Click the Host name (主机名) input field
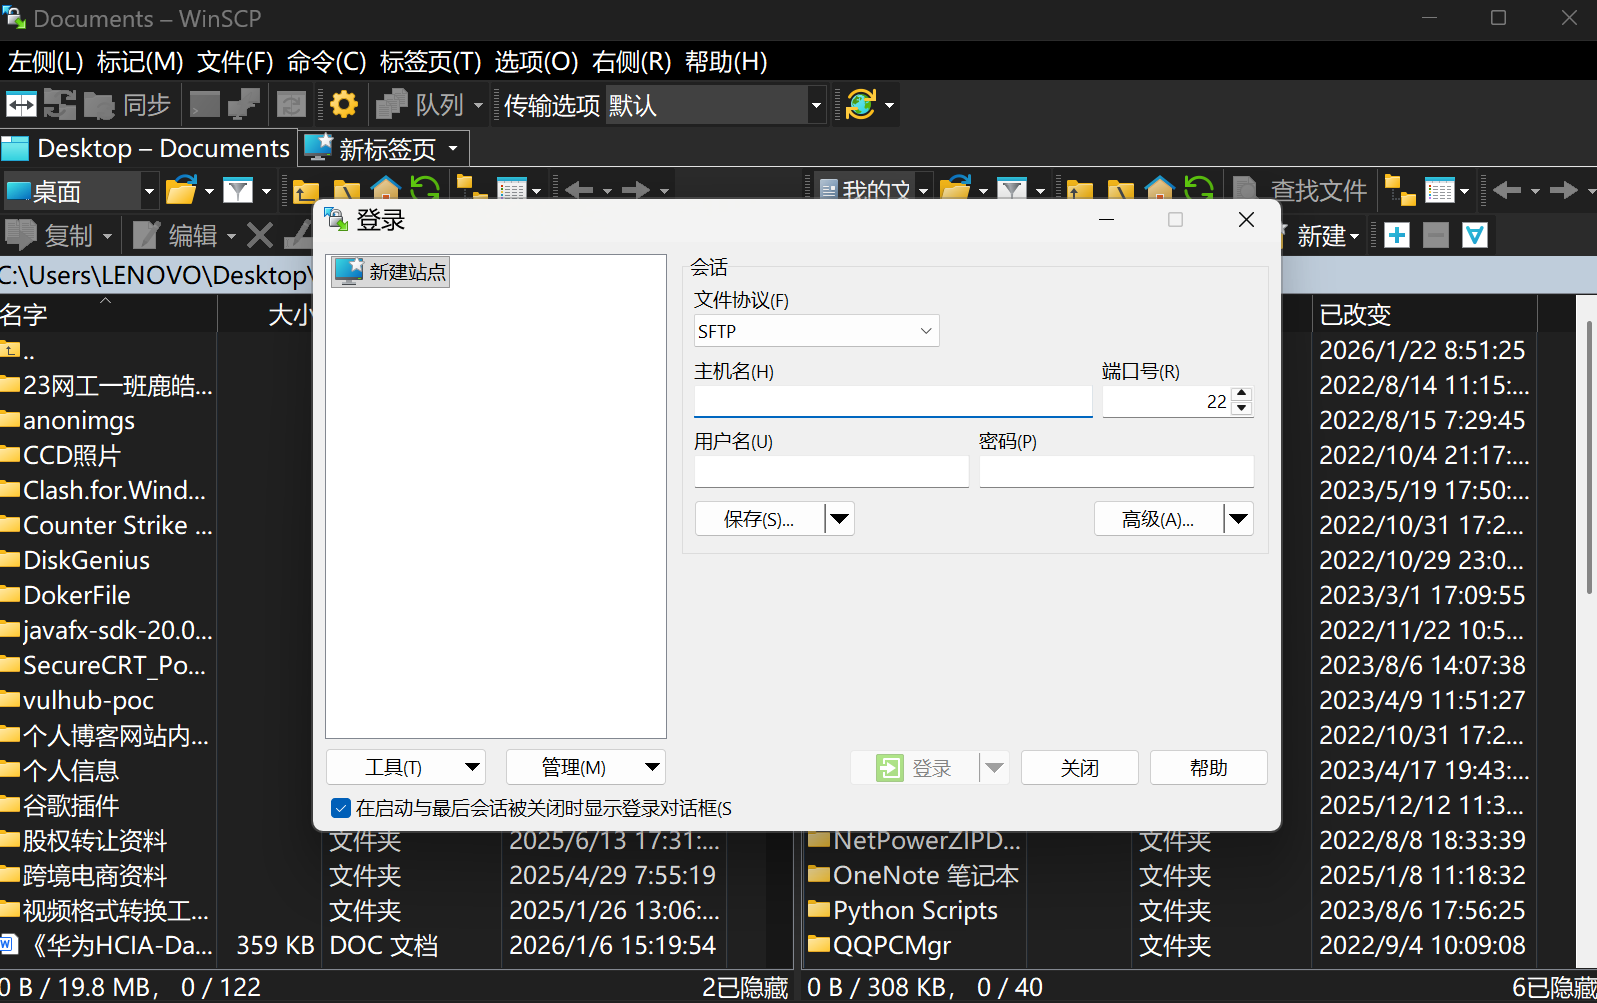Viewport: 1597px width, 1003px height. 892,402
